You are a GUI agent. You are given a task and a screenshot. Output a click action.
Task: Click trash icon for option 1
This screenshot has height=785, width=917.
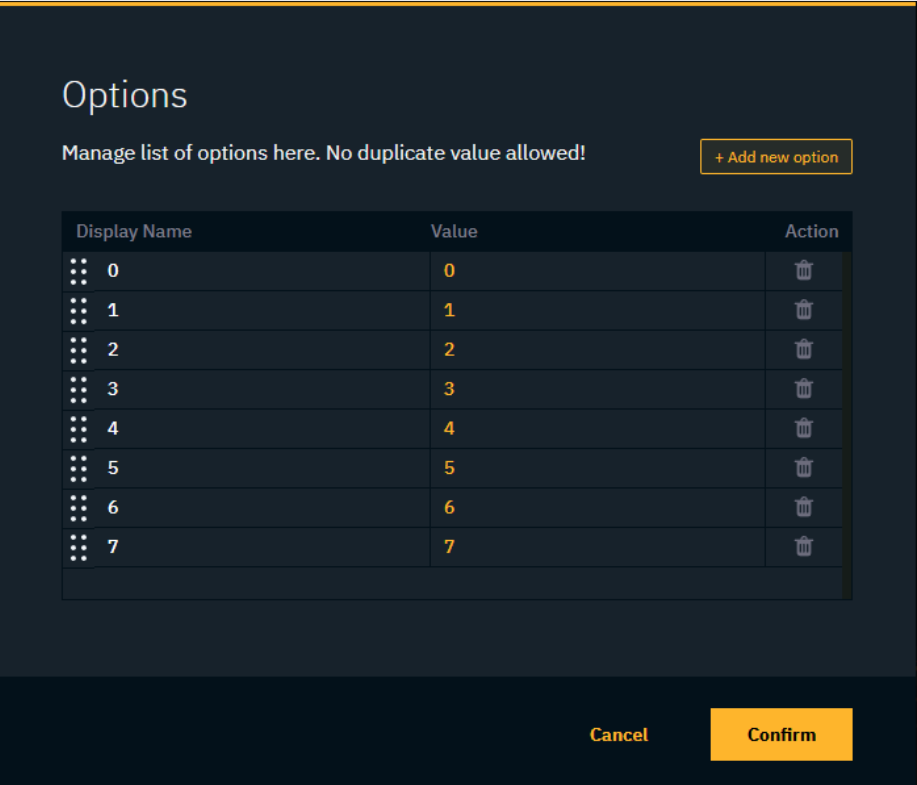[803, 310]
